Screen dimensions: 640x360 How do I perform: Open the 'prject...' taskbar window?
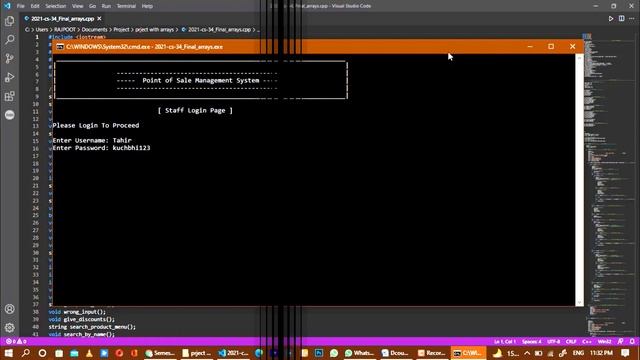[196, 353]
